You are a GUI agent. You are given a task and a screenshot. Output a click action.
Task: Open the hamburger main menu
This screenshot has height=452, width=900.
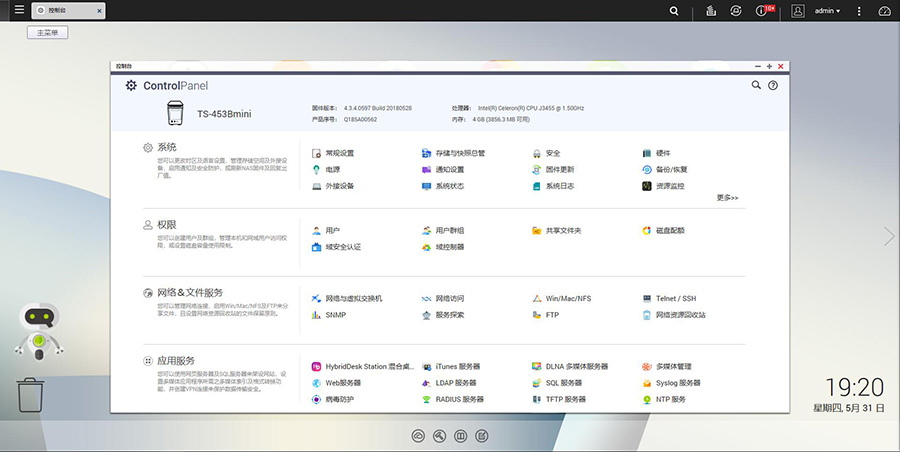(11, 11)
